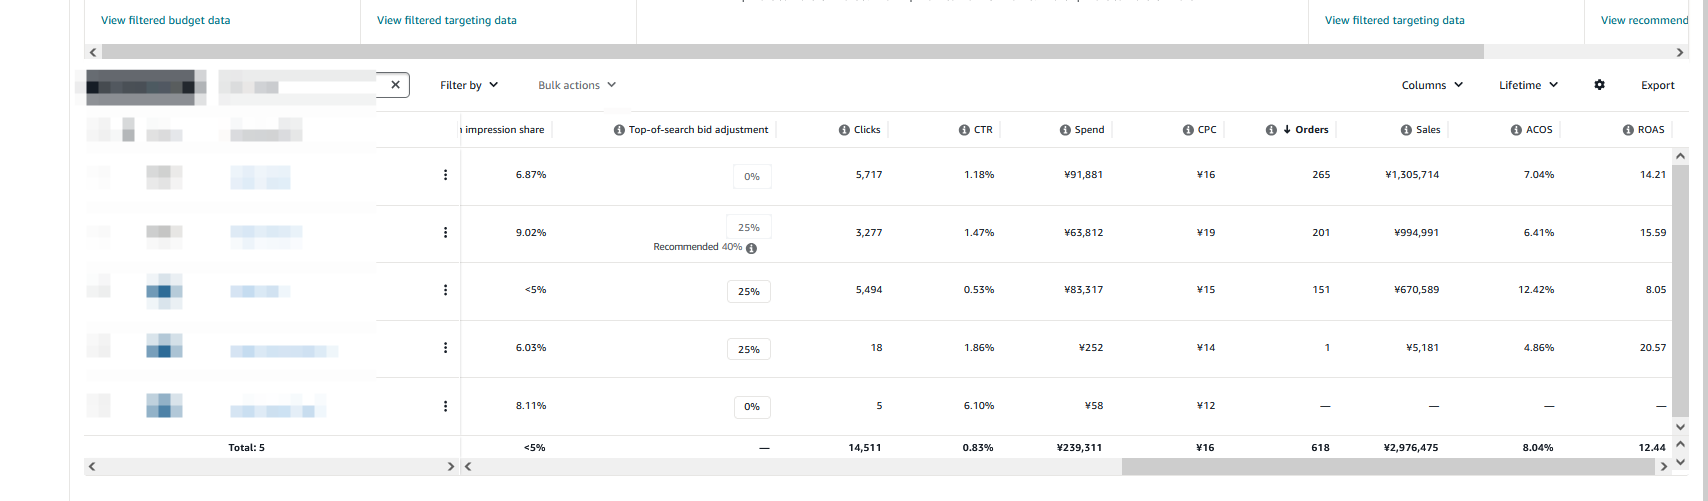Open View filtered budget data link
Screen dimensions: 1708x501
point(165,20)
